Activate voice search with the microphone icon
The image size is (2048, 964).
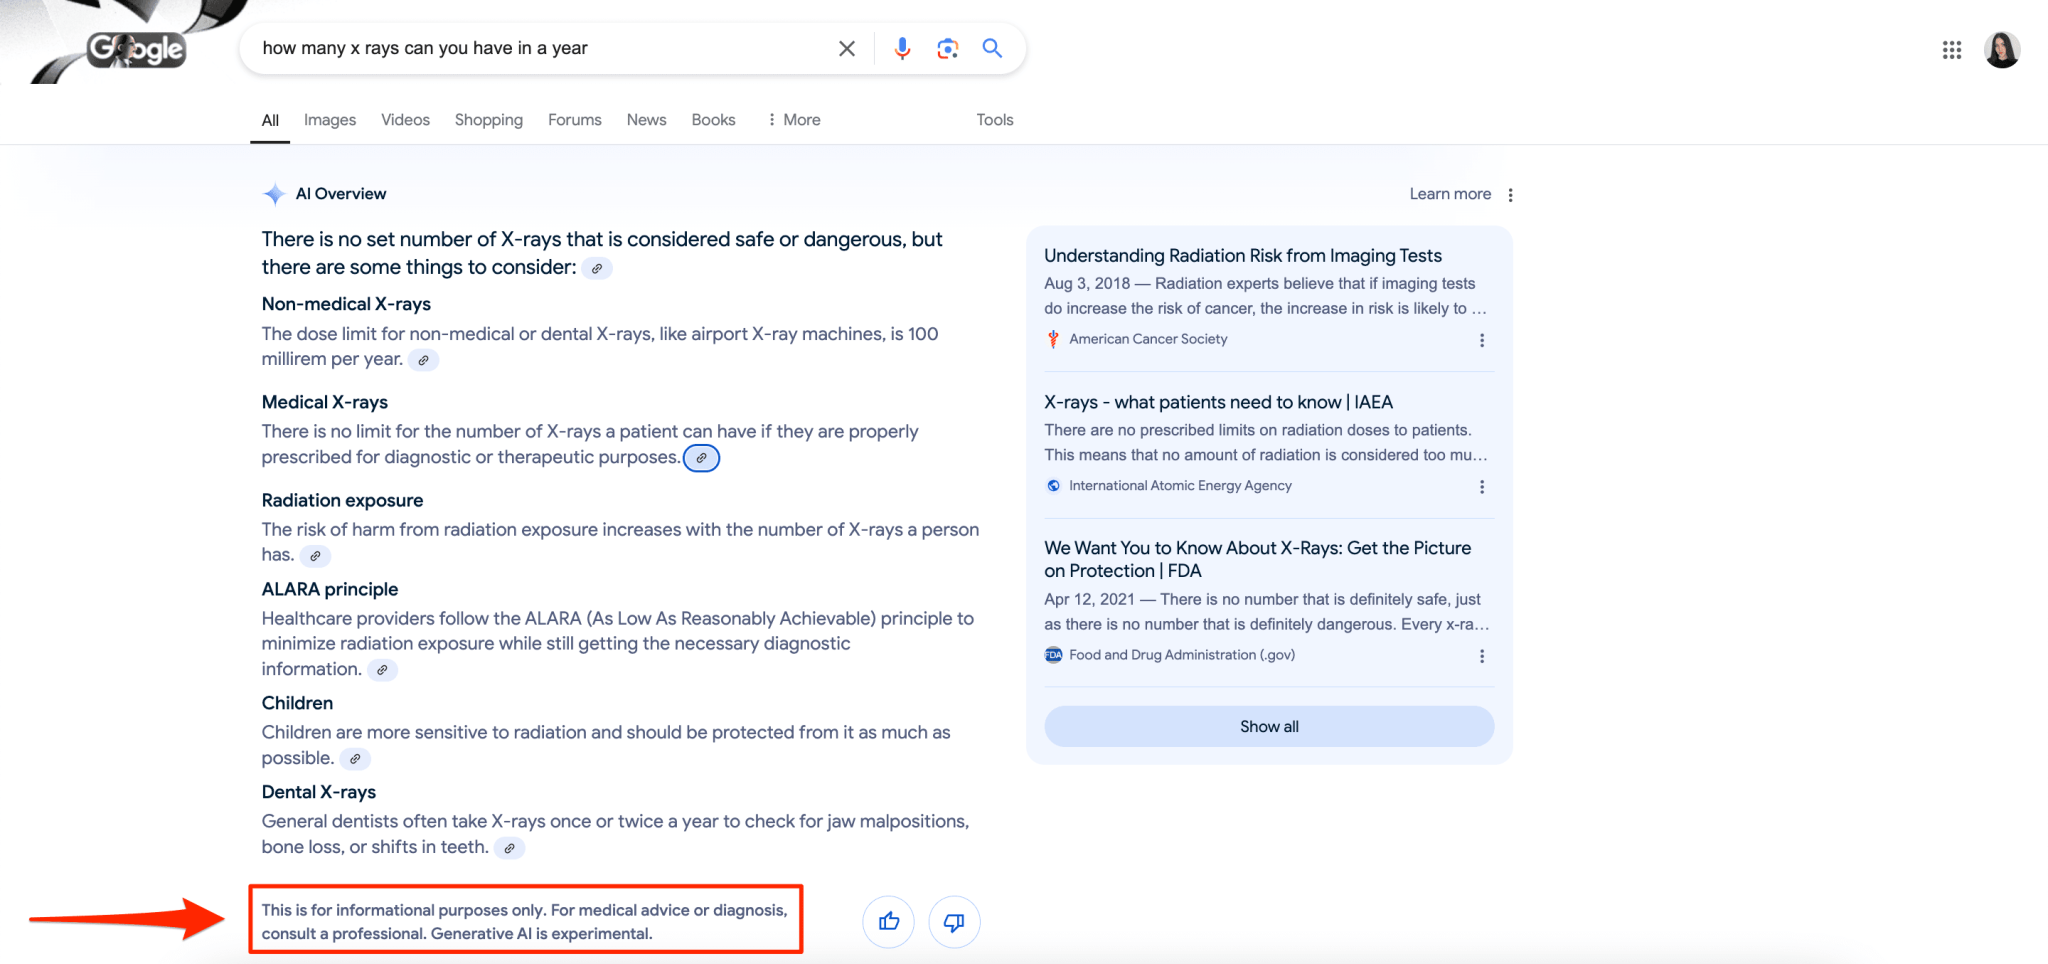(x=902, y=48)
